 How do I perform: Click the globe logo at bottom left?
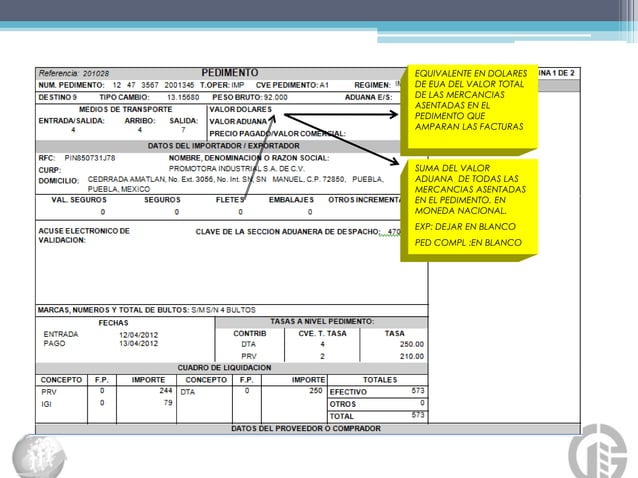point(39,456)
